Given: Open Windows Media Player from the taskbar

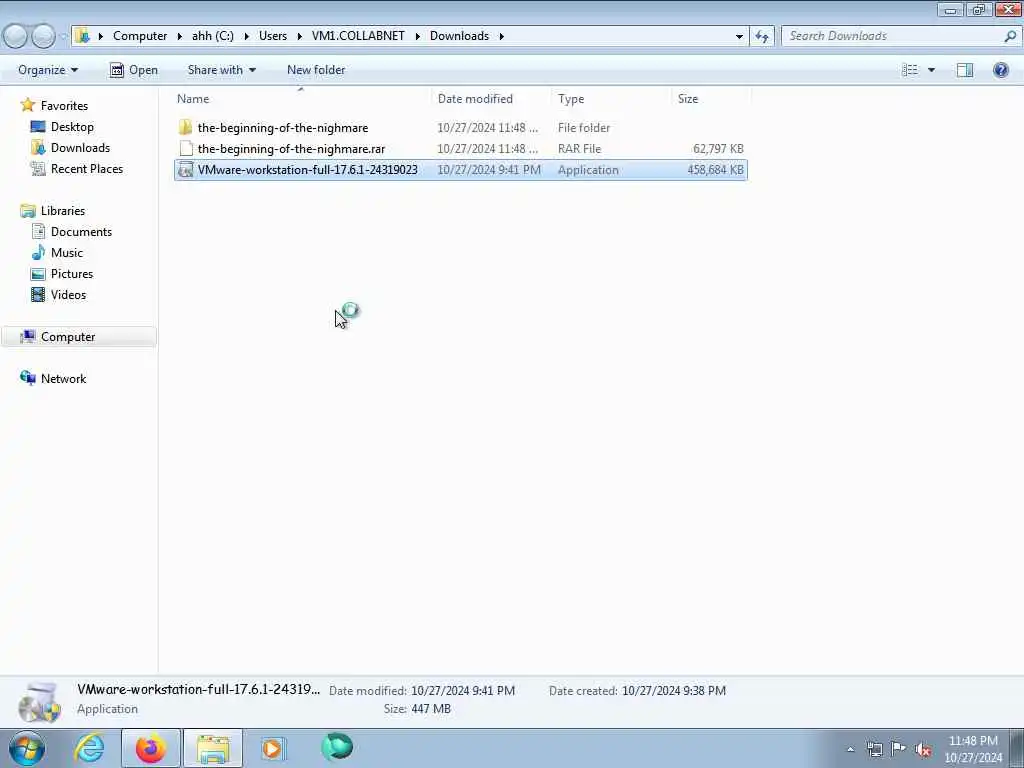Looking at the screenshot, I should (273, 748).
